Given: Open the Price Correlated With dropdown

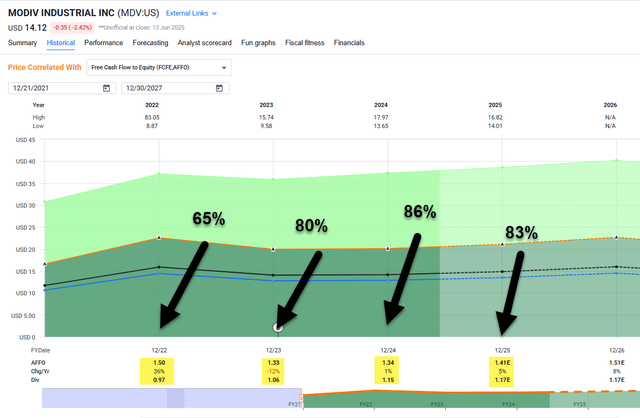Looking at the screenshot, I should 159,67.
